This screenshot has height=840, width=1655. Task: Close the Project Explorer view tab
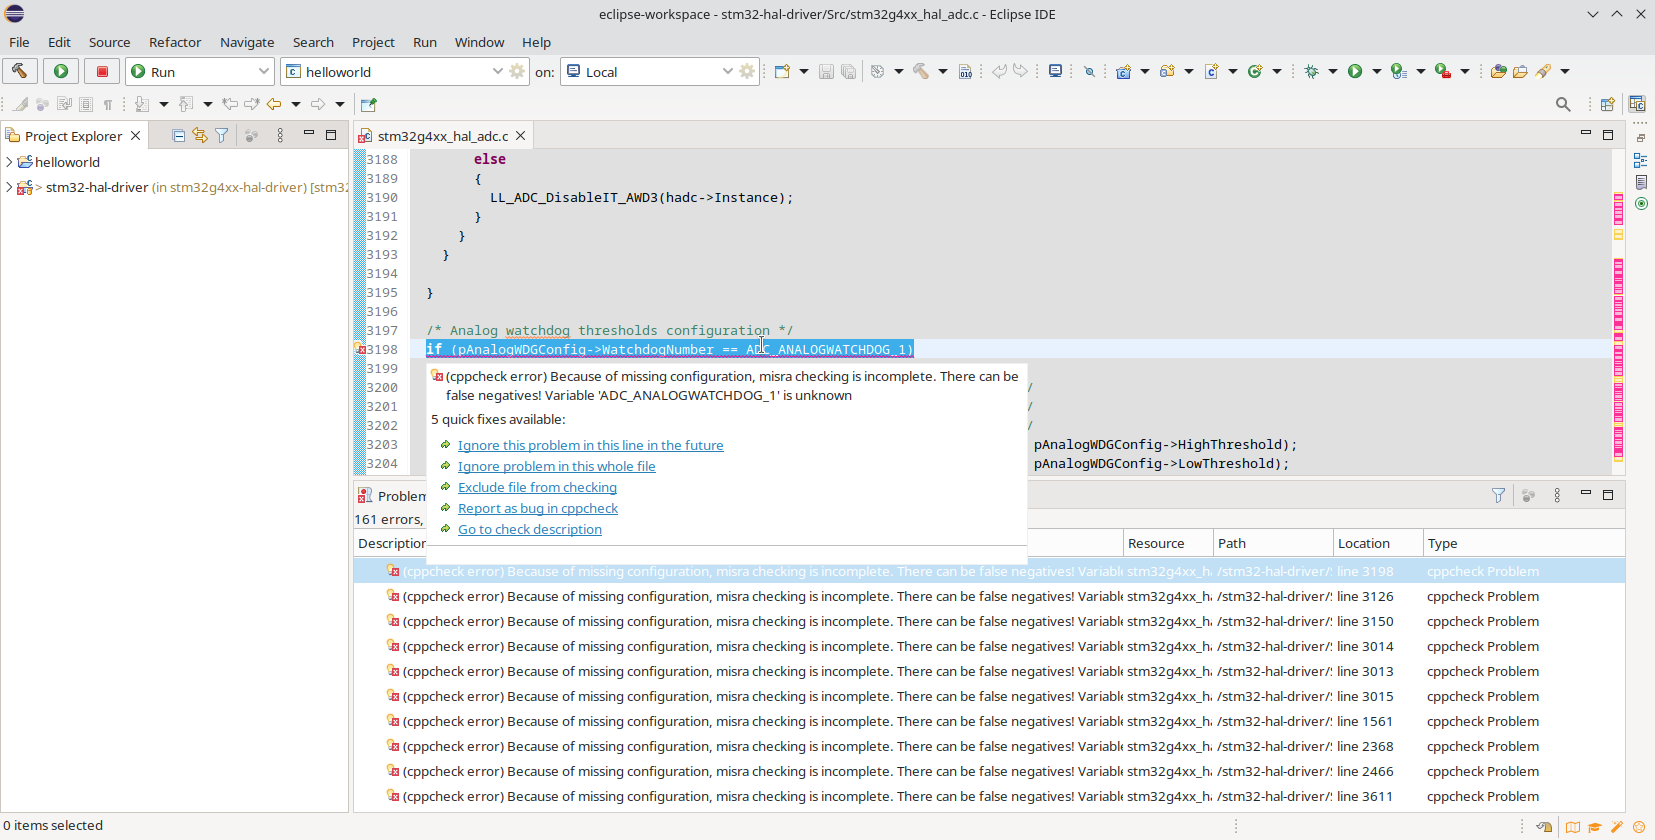[135, 136]
